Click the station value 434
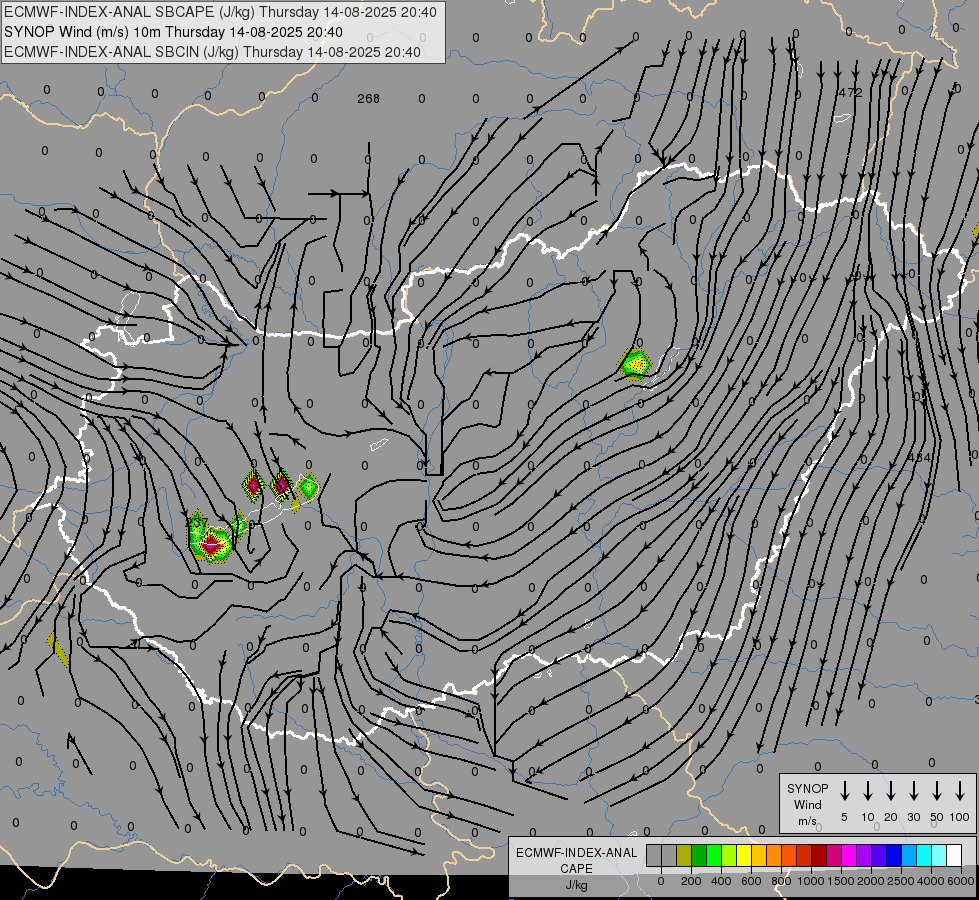The width and height of the screenshot is (979, 900). click(918, 457)
